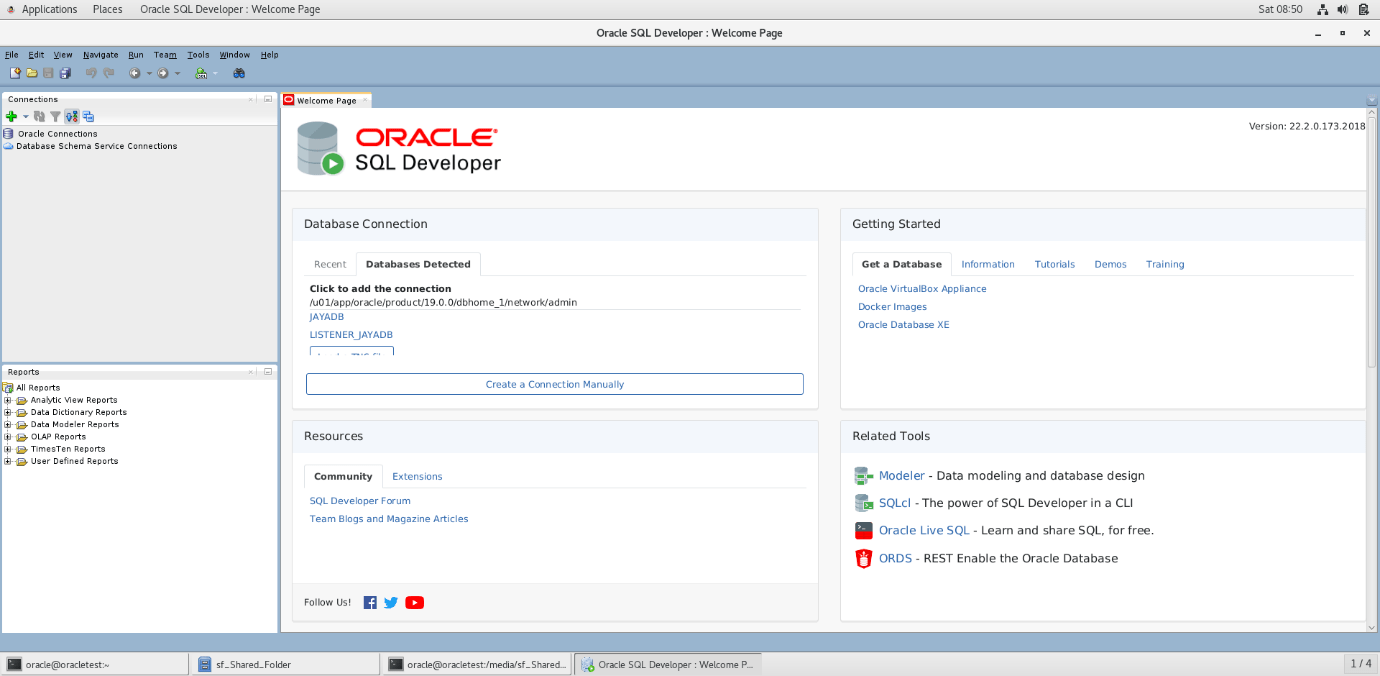Expand the Data Dictionary Reports folder
The width and height of the screenshot is (1380, 676).
[x=8, y=412]
